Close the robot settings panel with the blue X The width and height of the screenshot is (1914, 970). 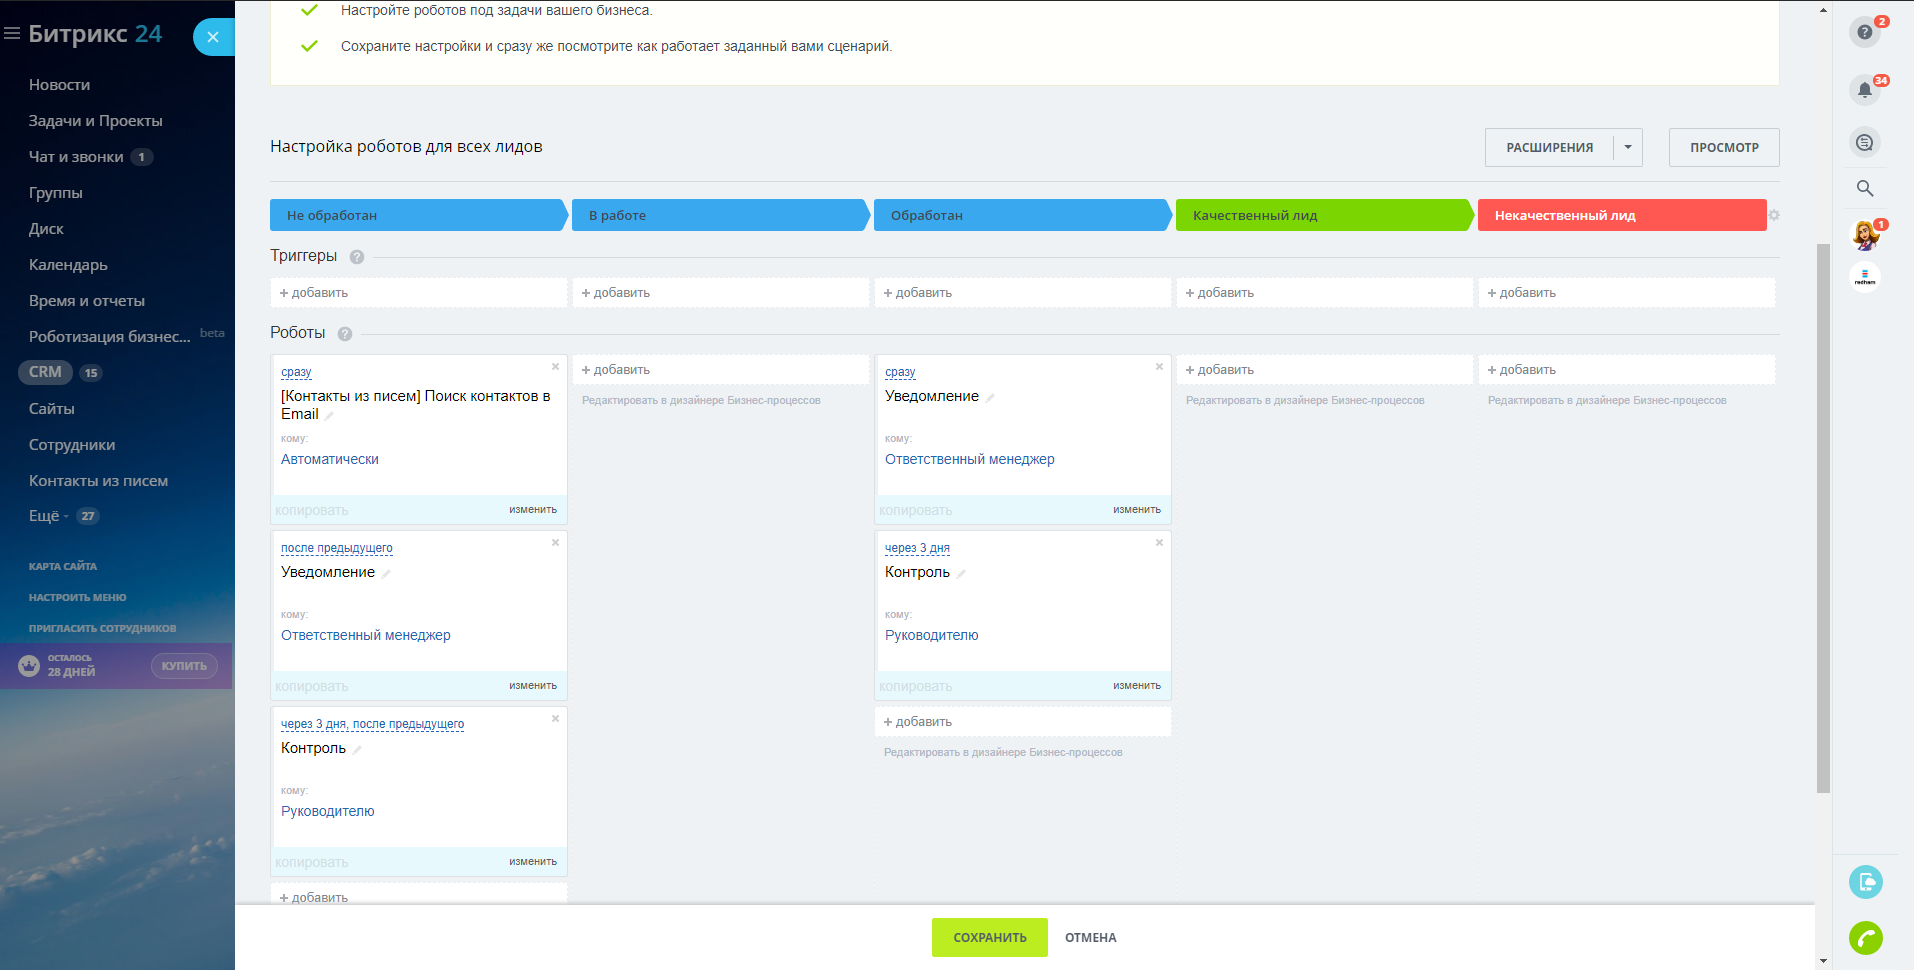click(x=213, y=37)
